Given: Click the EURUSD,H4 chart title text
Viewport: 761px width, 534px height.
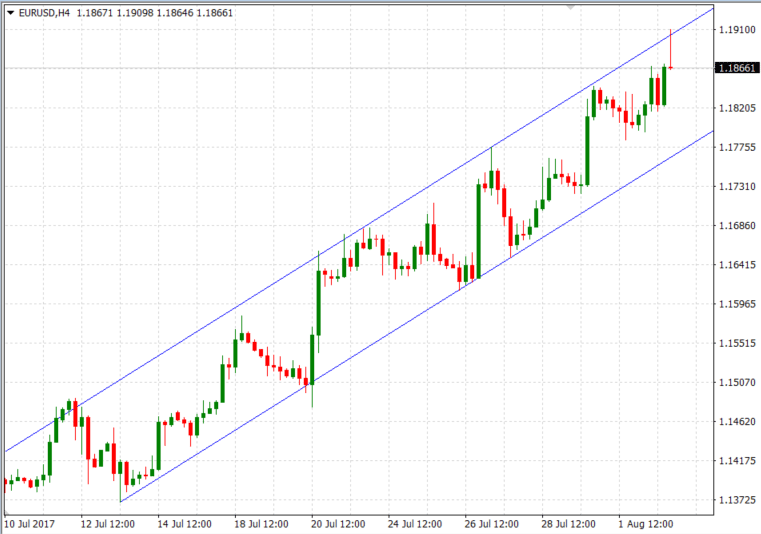Looking at the screenshot, I should point(44,13).
